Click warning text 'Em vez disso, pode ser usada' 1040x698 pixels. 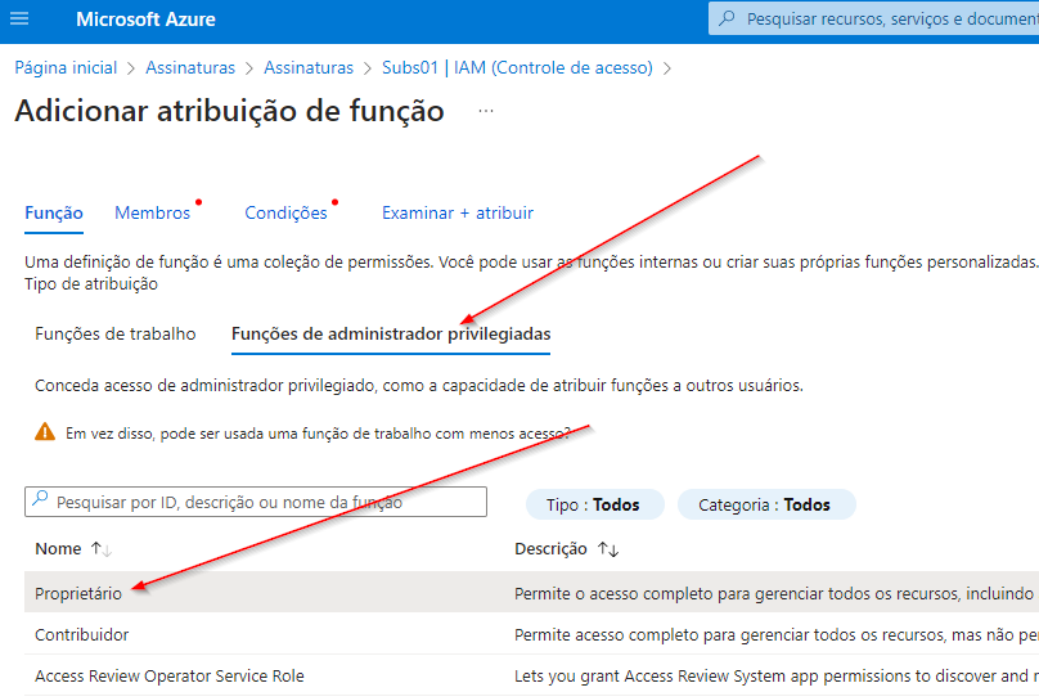pyautogui.click(x=318, y=434)
